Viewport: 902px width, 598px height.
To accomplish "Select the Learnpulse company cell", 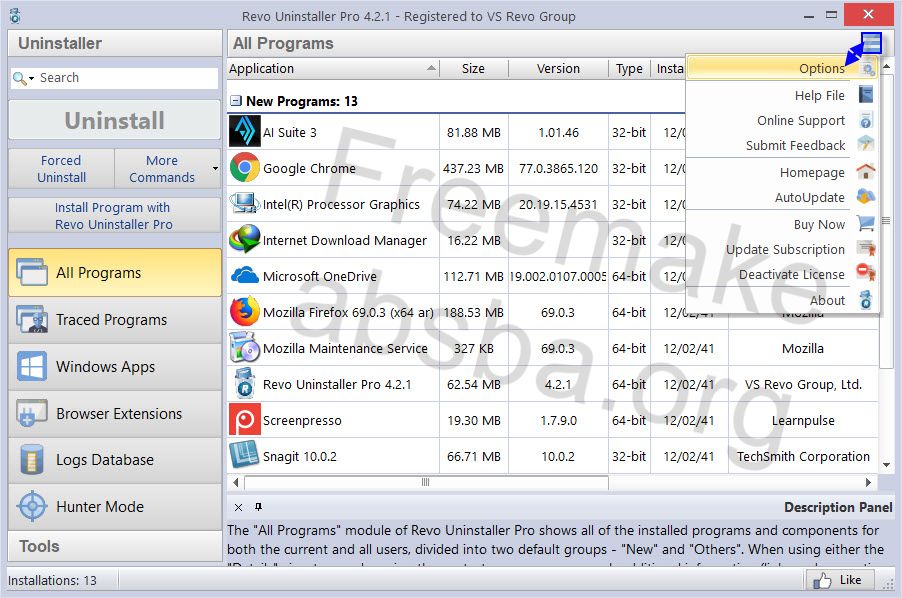I will (x=803, y=420).
